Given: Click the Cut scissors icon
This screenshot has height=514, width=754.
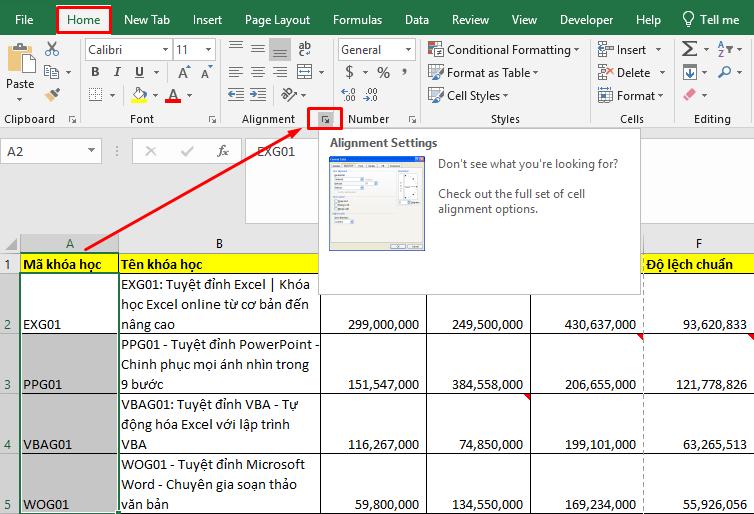Looking at the screenshot, I should [x=52, y=49].
